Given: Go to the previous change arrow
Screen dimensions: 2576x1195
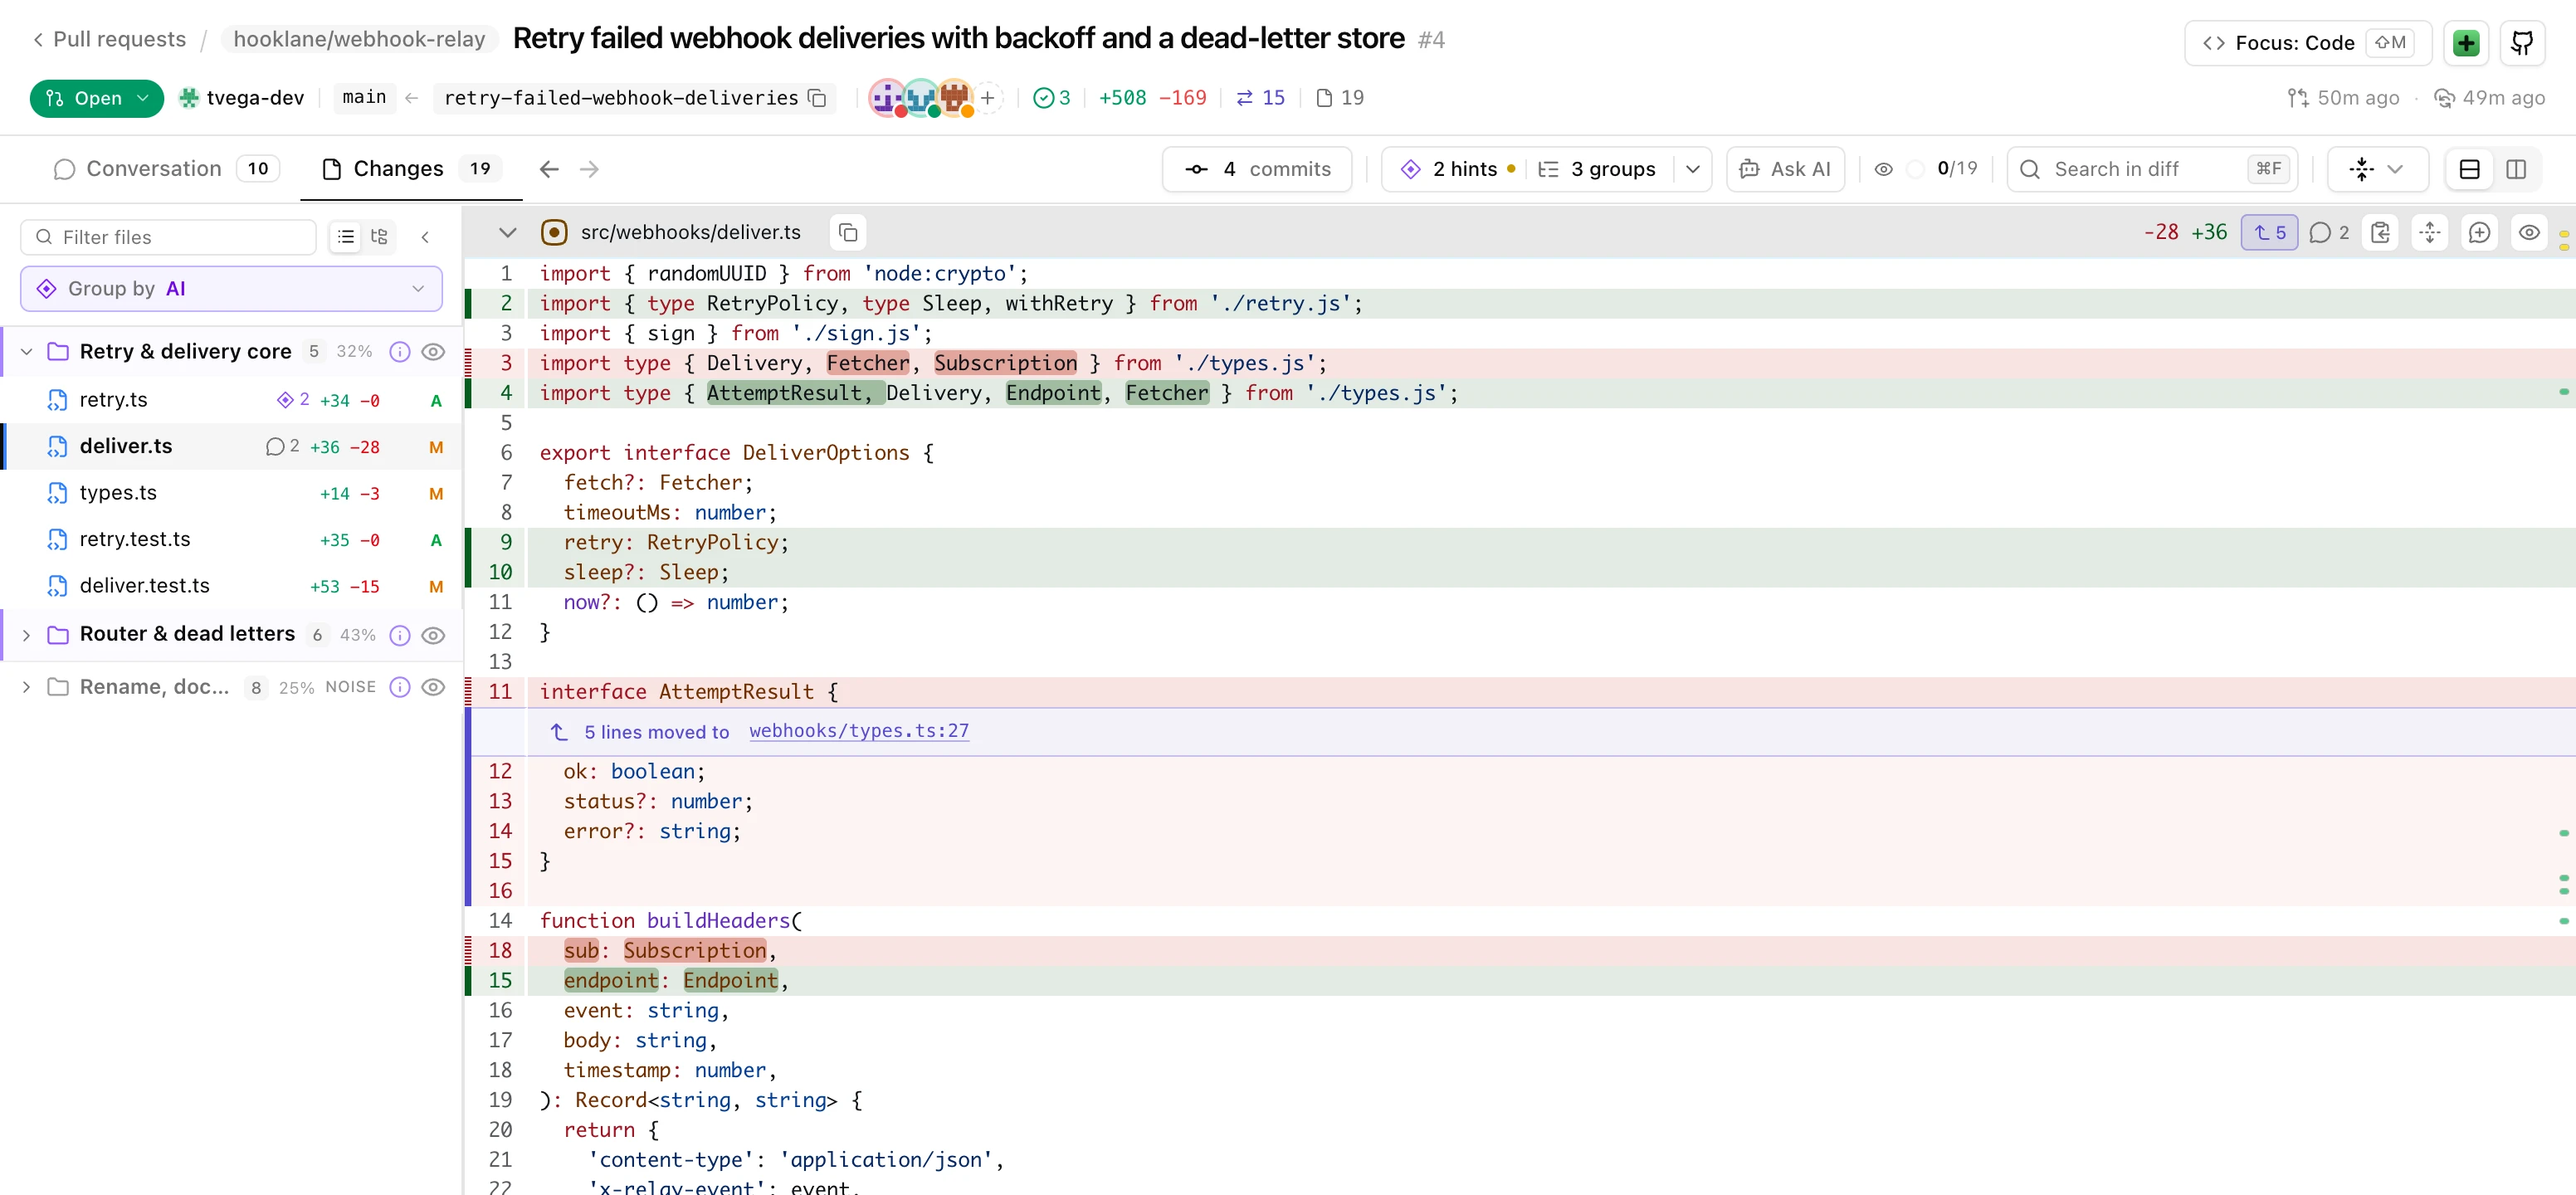Looking at the screenshot, I should (x=549, y=169).
